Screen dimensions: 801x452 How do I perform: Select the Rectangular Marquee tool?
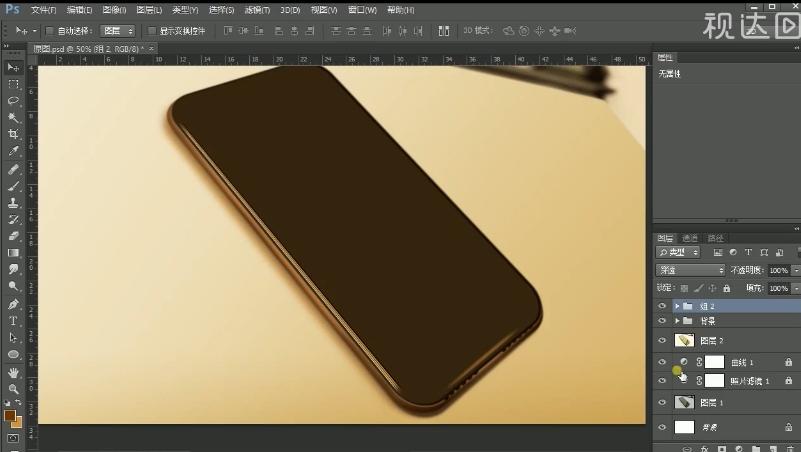pos(13,84)
